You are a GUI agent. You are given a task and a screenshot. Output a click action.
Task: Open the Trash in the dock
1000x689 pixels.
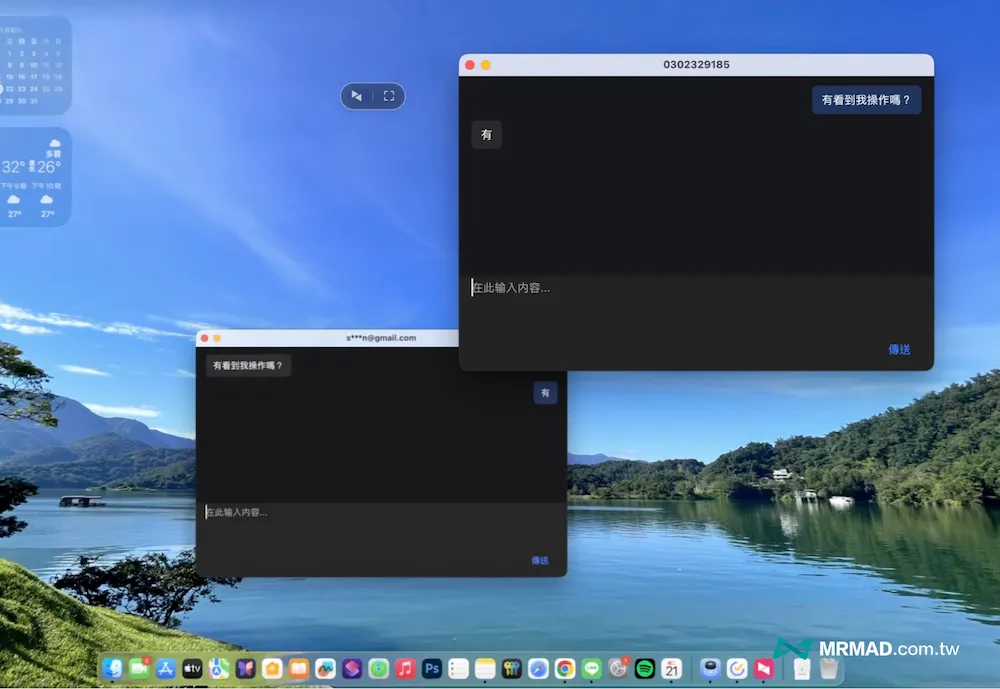pyautogui.click(x=828, y=669)
